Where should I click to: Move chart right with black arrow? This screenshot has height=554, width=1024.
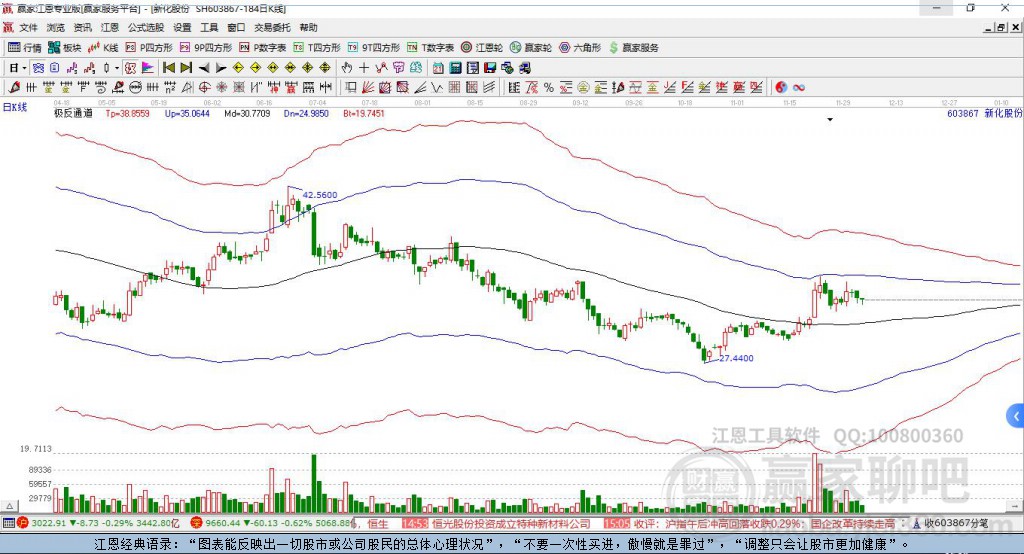point(221,68)
